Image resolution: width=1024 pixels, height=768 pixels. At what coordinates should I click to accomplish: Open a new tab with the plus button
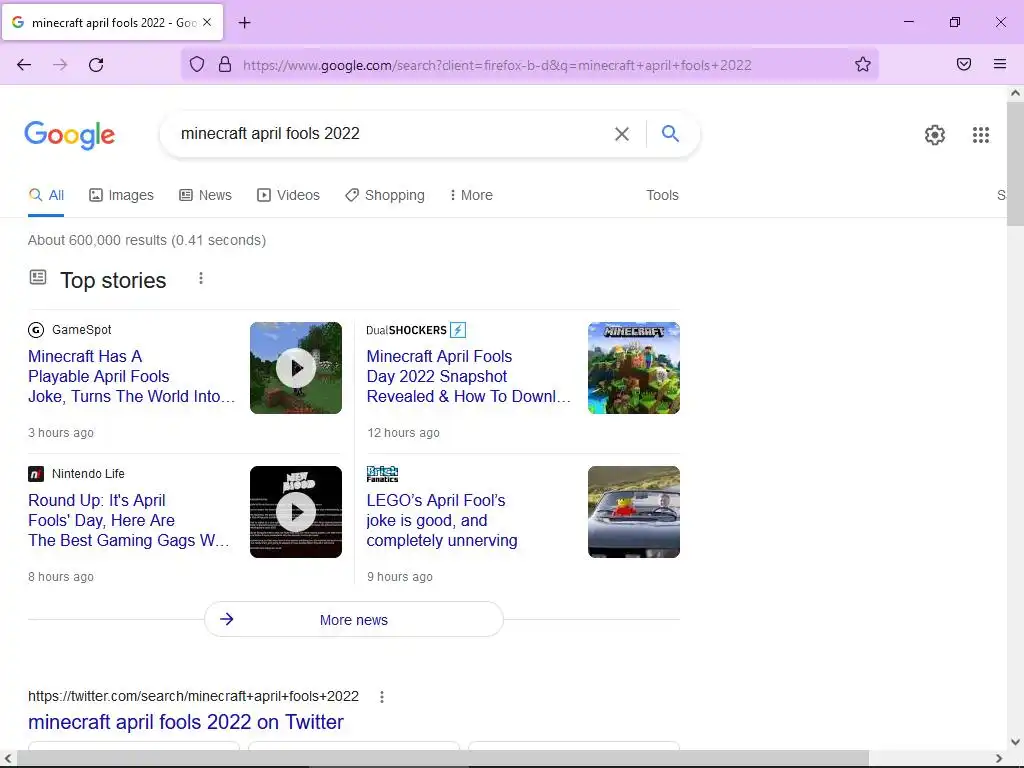[x=244, y=23]
